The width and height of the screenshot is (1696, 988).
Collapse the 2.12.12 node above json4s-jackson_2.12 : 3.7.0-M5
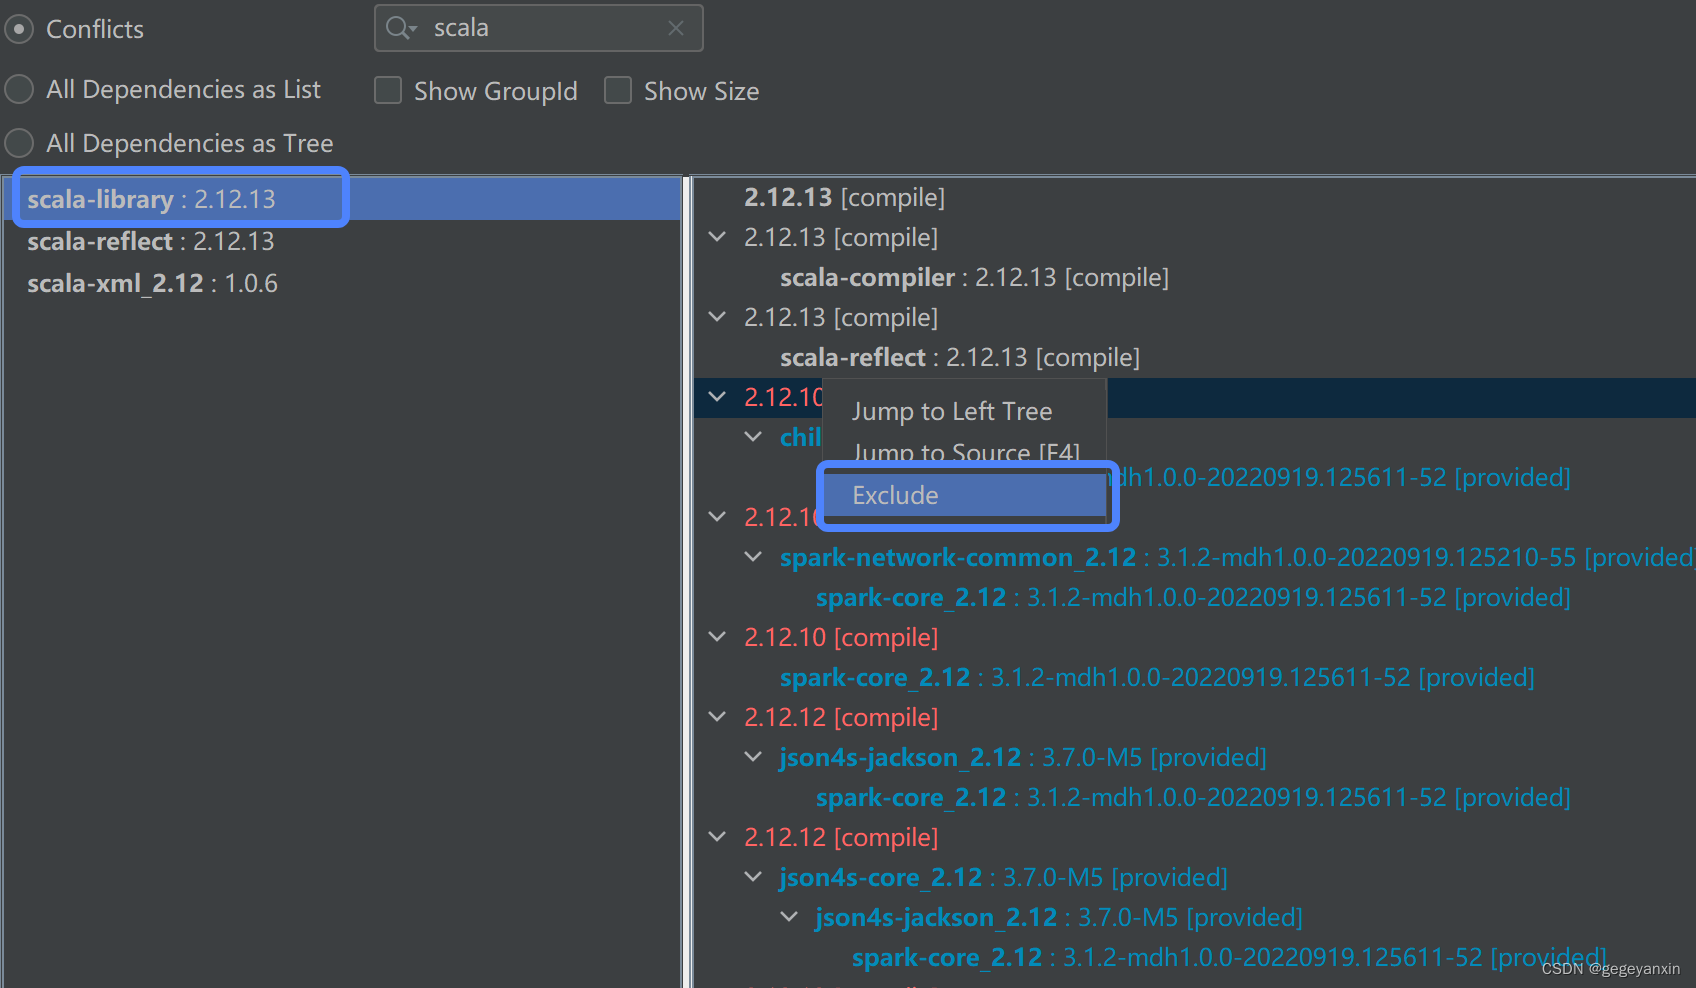click(717, 717)
